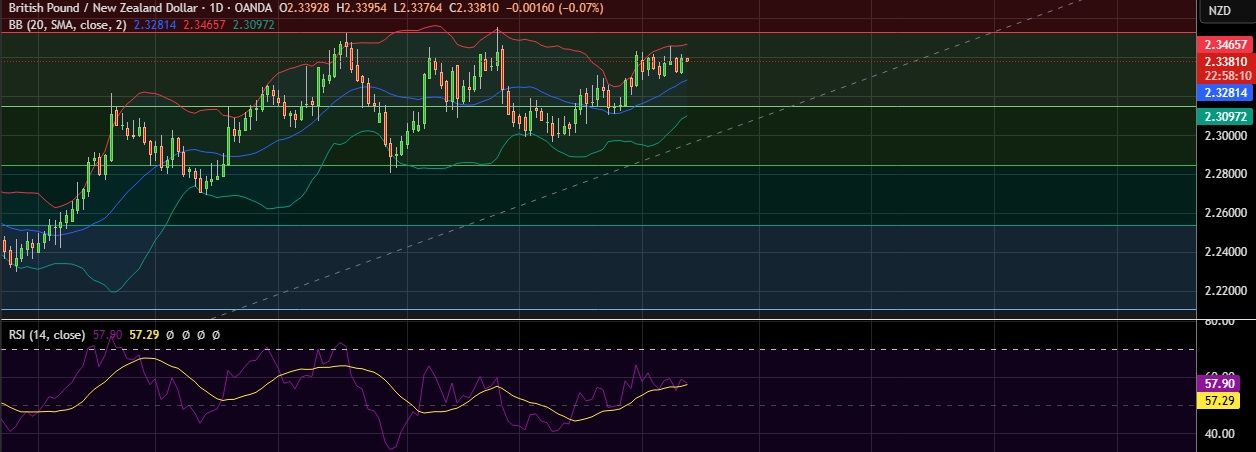Viewport: 1256px width, 452px height.
Task: Click the 80.00 RSI axis tick
Action: 1218,322
